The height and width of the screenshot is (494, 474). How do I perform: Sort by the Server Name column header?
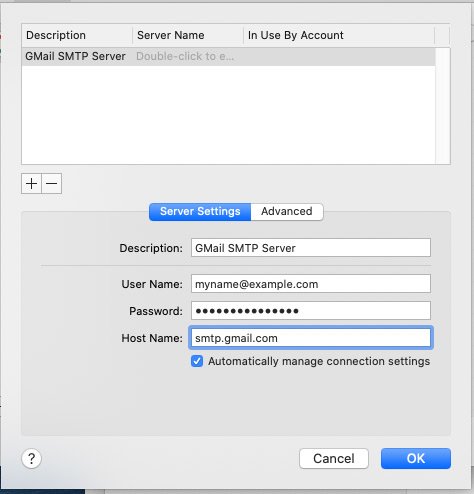coord(188,35)
